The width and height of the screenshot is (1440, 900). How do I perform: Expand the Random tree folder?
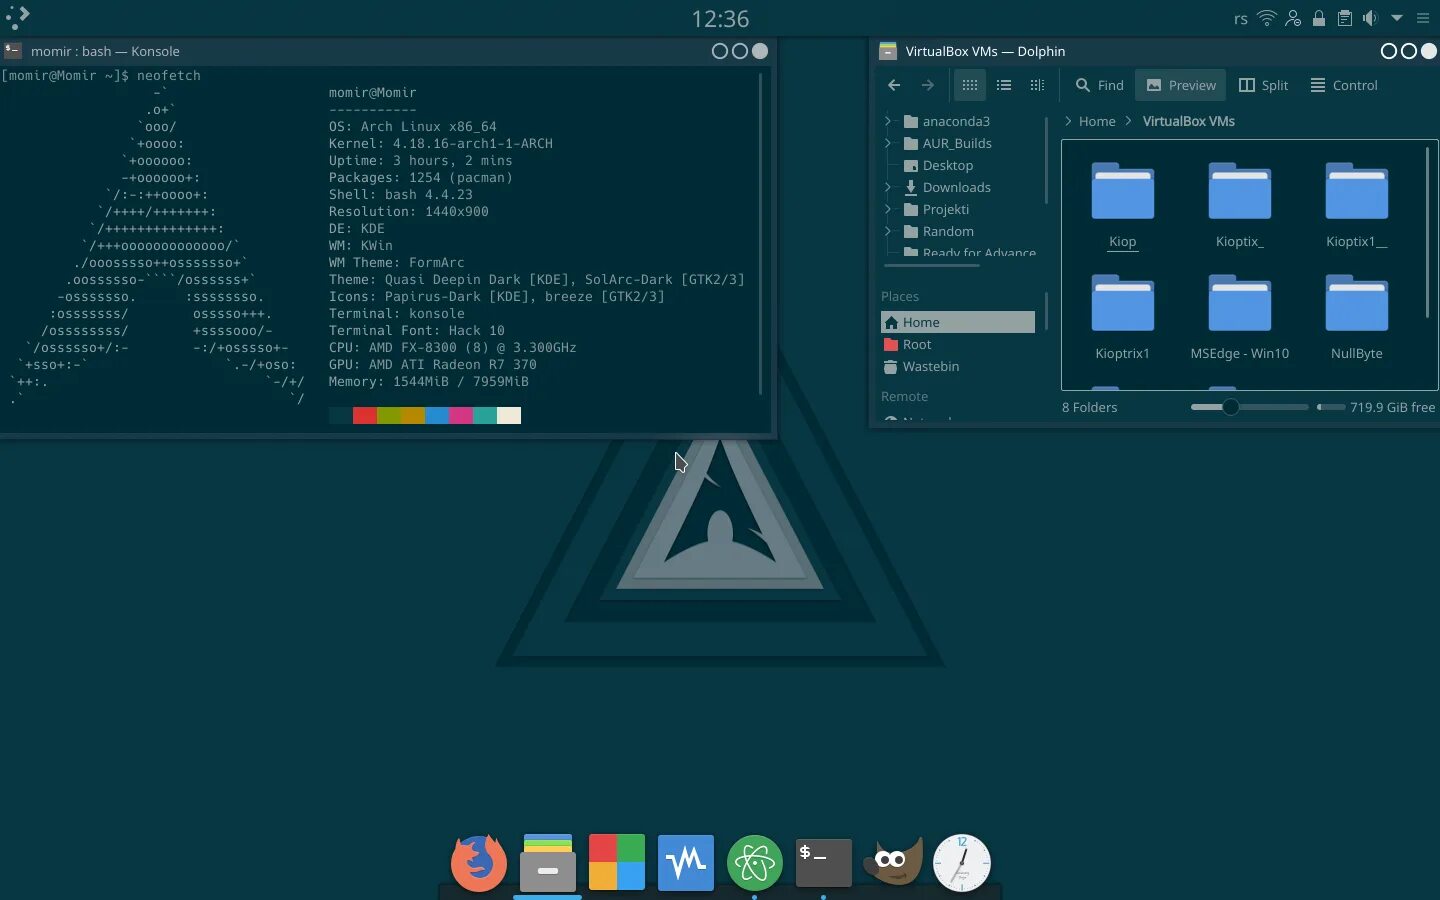(888, 231)
